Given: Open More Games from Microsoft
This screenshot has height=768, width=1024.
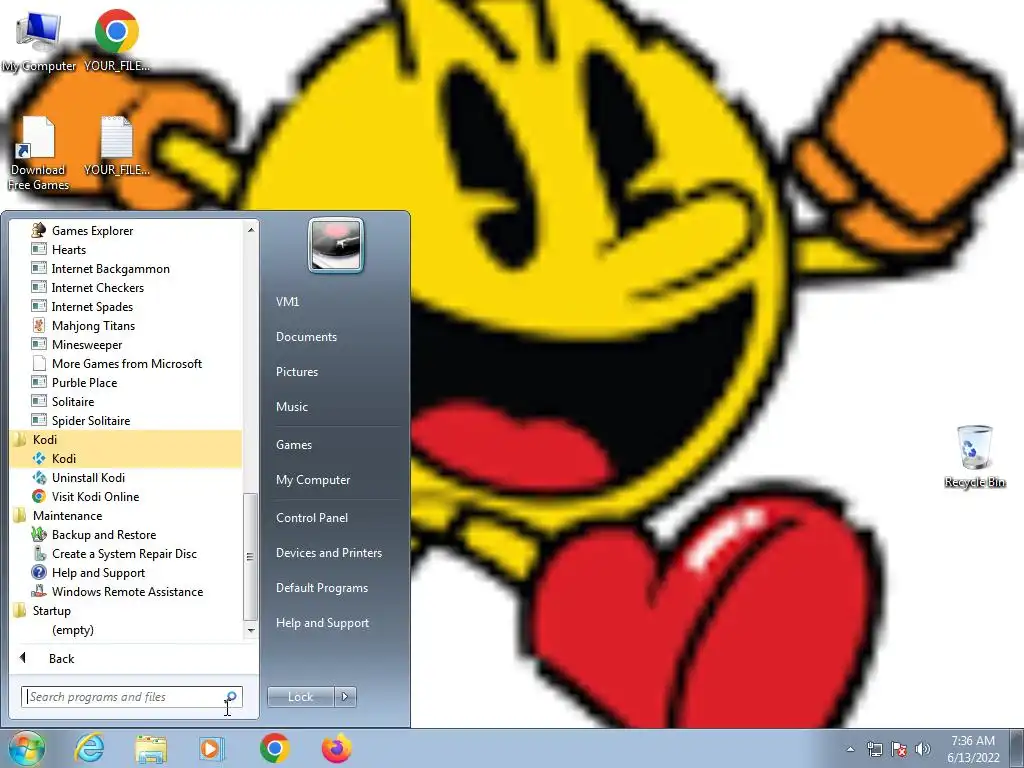Looking at the screenshot, I should (x=126, y=363).
